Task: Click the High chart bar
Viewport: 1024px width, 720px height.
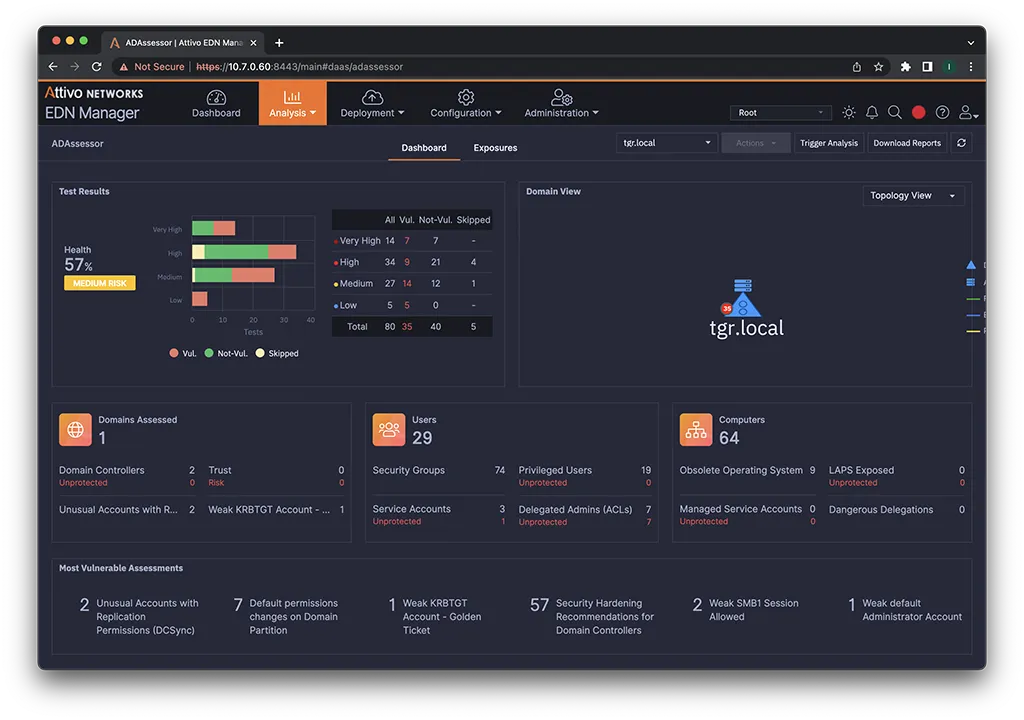Action: tap(244, 252)
